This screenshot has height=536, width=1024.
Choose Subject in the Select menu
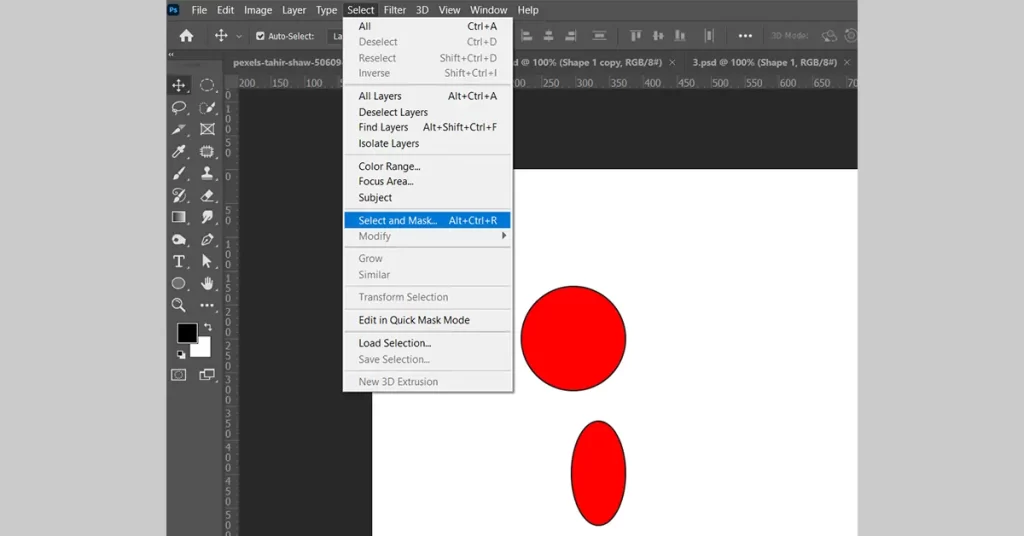tap(427, 198)
